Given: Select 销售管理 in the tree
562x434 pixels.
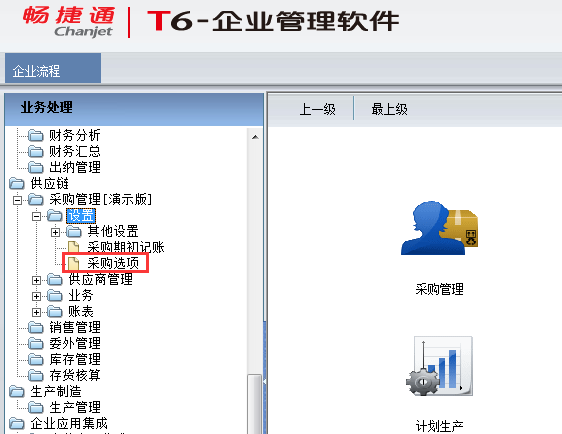Looking at the screenshot, I should 75,328.
